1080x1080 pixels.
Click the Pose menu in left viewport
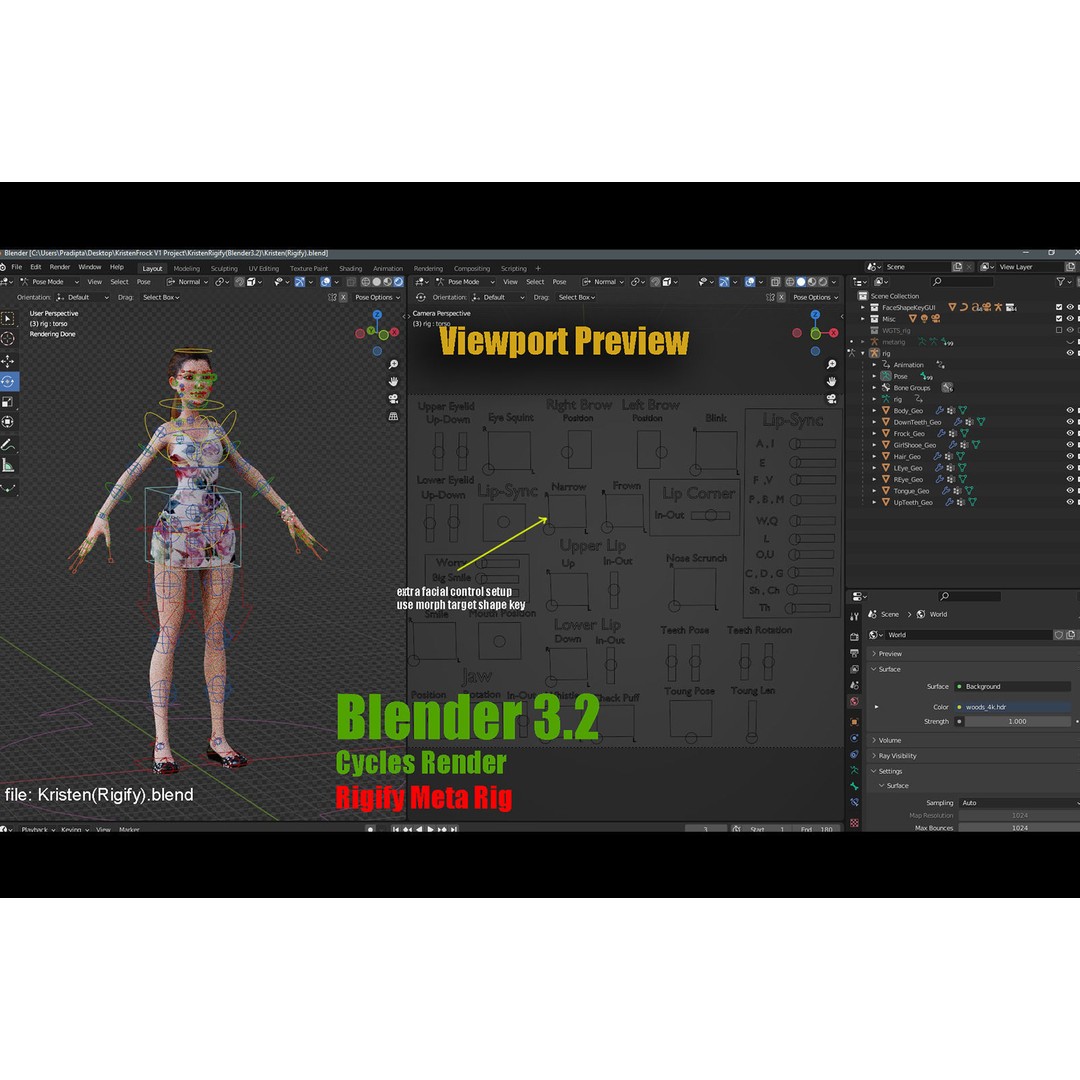click(143, 282)
